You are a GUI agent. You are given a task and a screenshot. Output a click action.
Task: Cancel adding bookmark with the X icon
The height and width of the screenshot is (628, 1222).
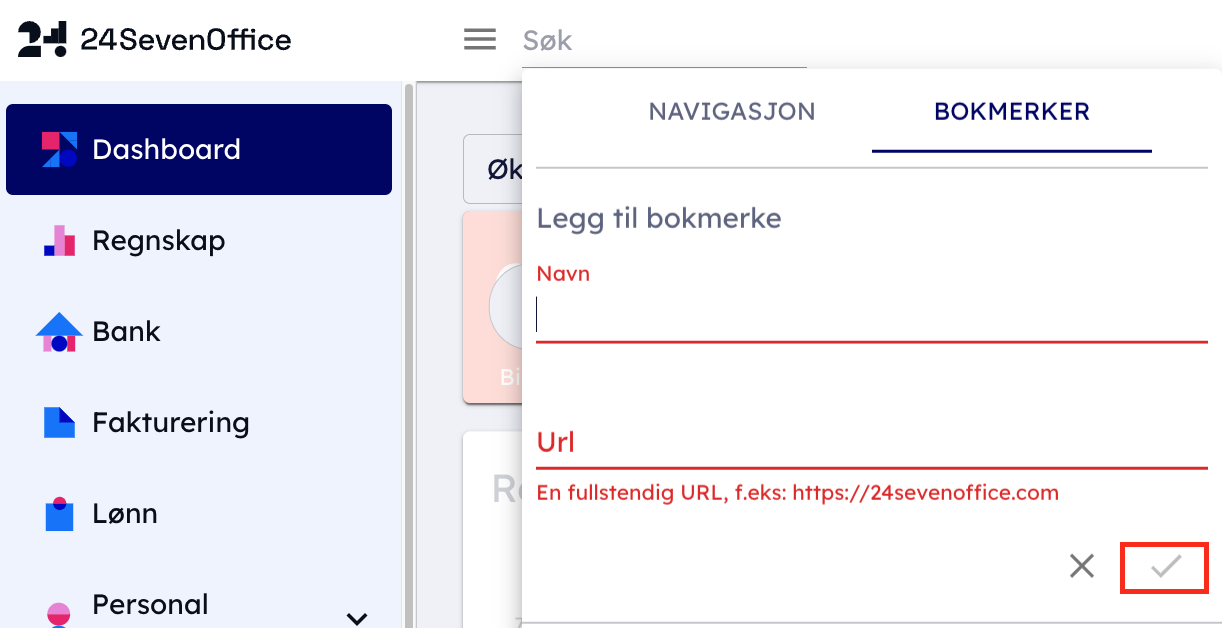1082,567
